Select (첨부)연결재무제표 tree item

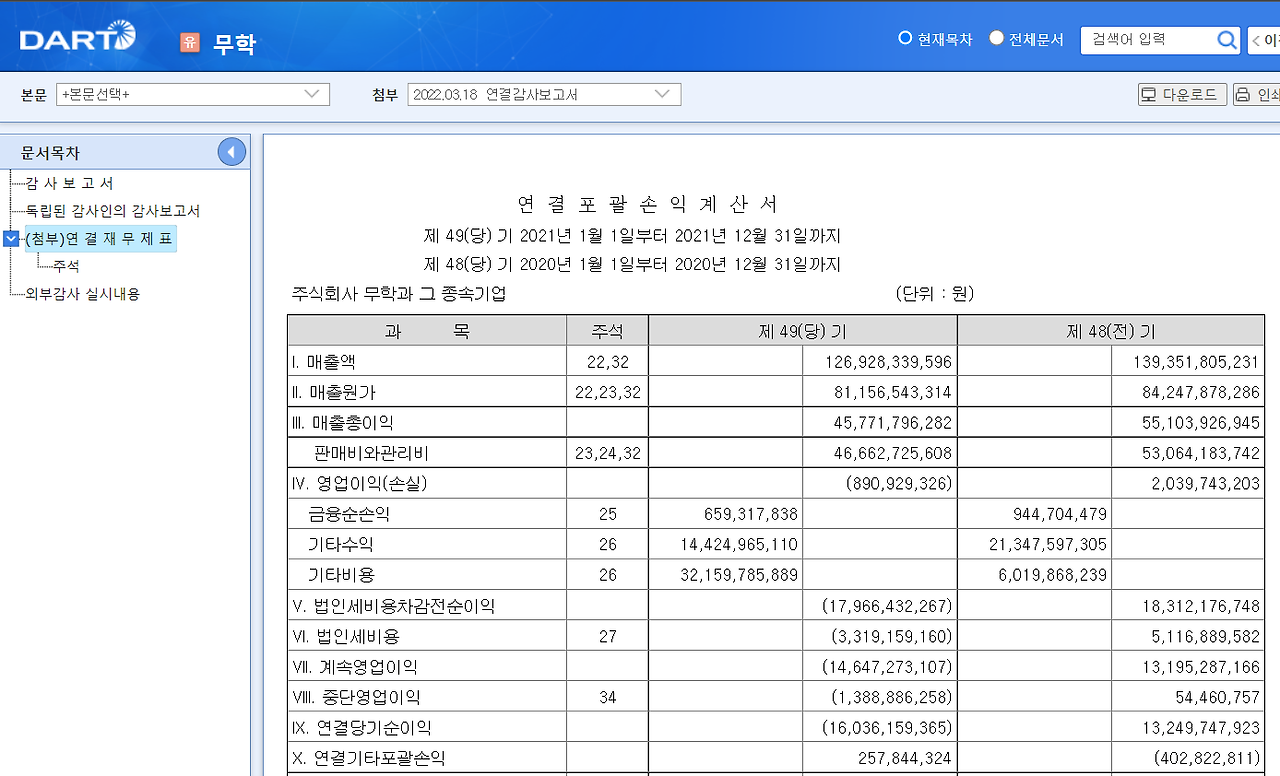(100, 239)
